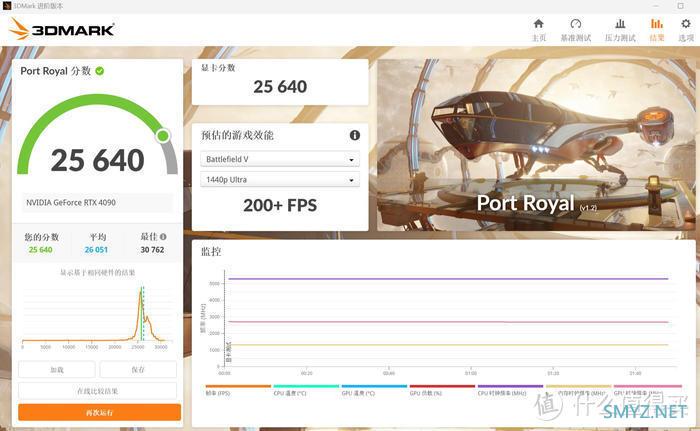700x431 pixels.
Task: Toggle the CPU 温度 teal legend item
Action: coord(306,390)
